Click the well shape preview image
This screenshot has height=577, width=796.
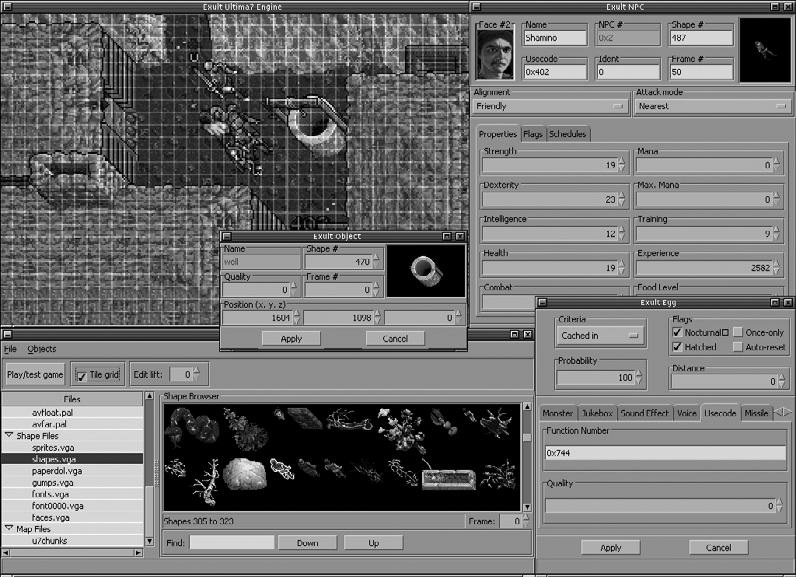pyautogui.click(x=426, y=271)
